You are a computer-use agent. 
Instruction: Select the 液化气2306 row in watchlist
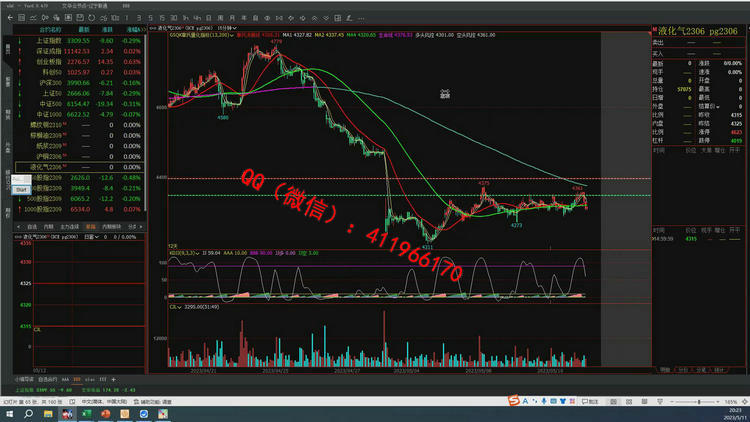click(79, 167)
